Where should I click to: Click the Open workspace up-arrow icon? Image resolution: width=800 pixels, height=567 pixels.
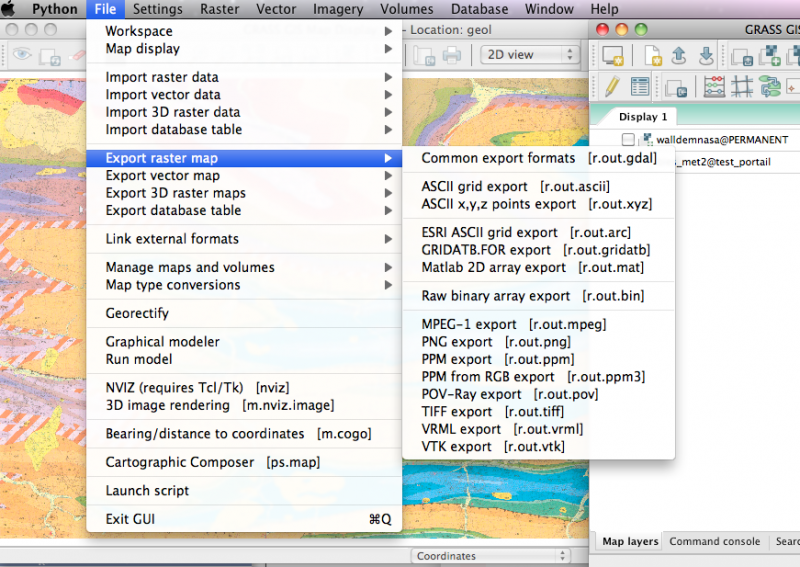pos(679,55)
